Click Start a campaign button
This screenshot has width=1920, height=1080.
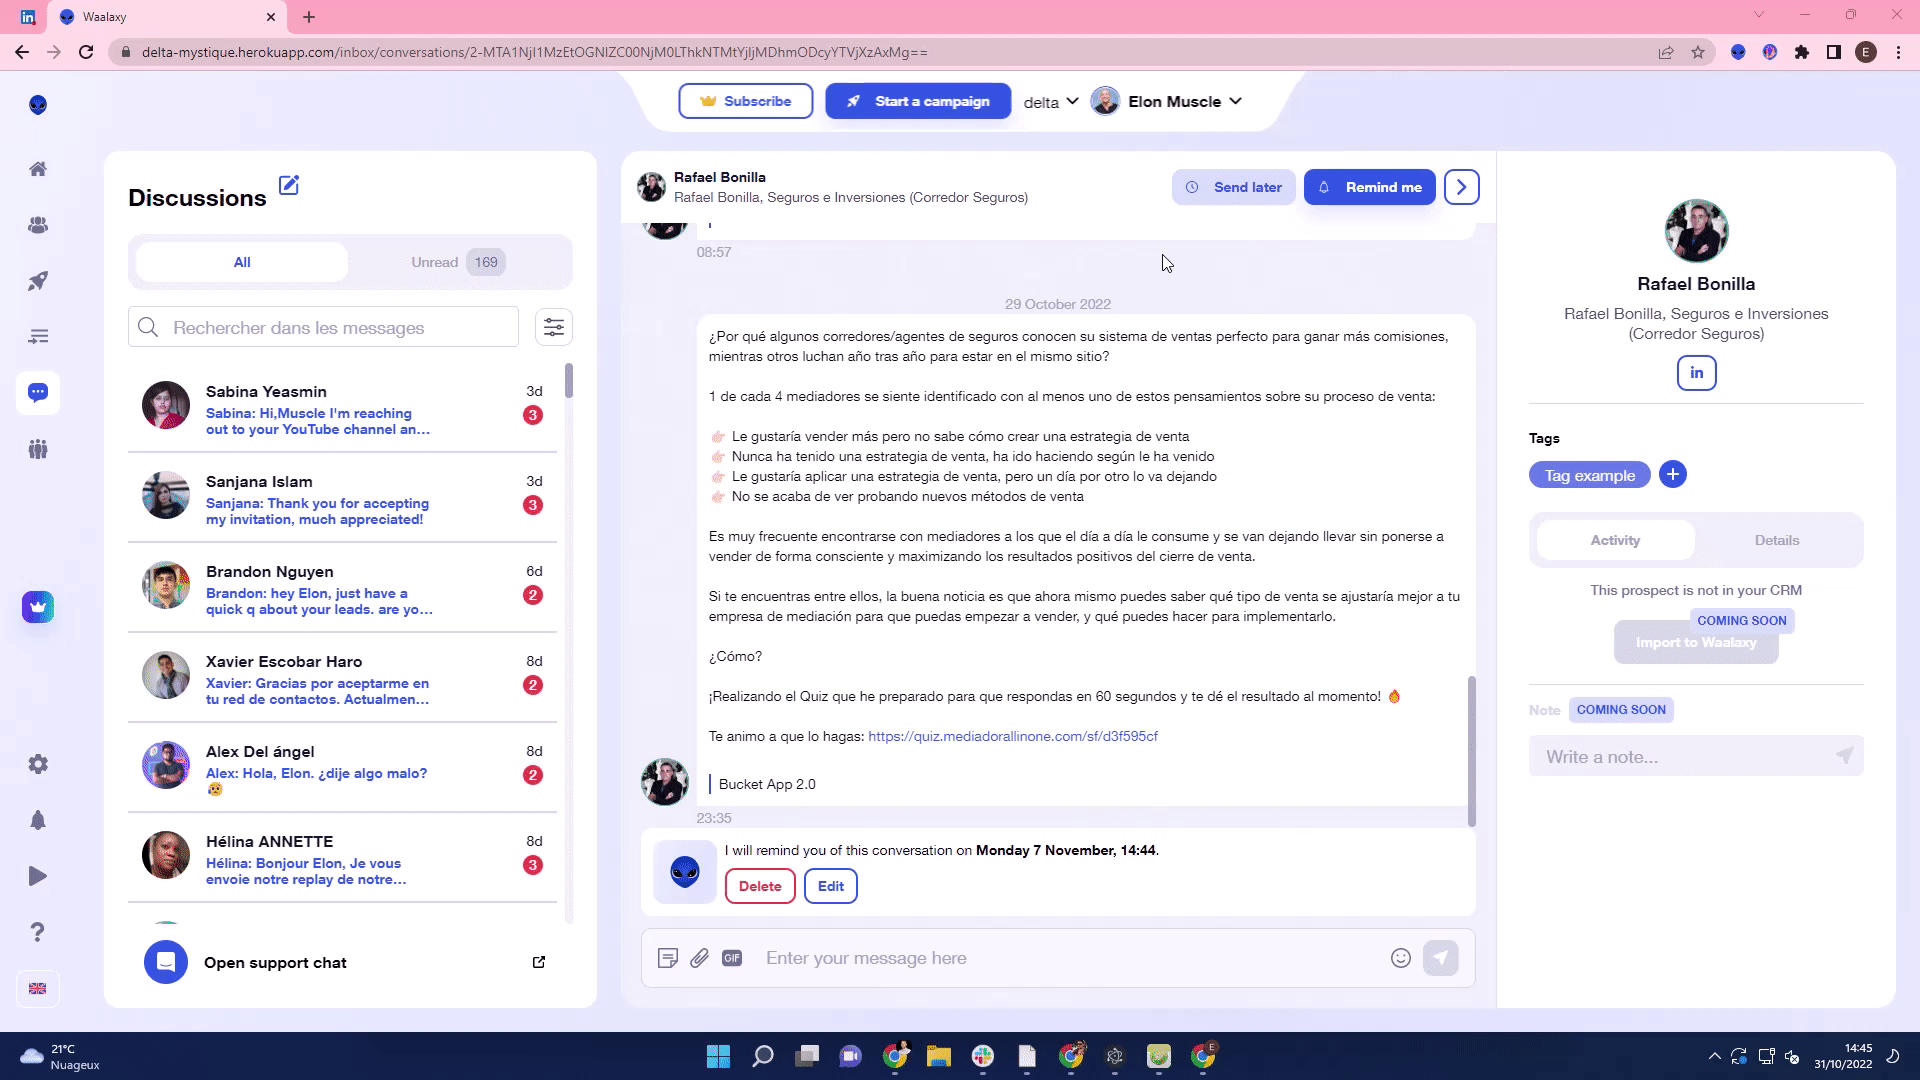click(x=918, y=101)
